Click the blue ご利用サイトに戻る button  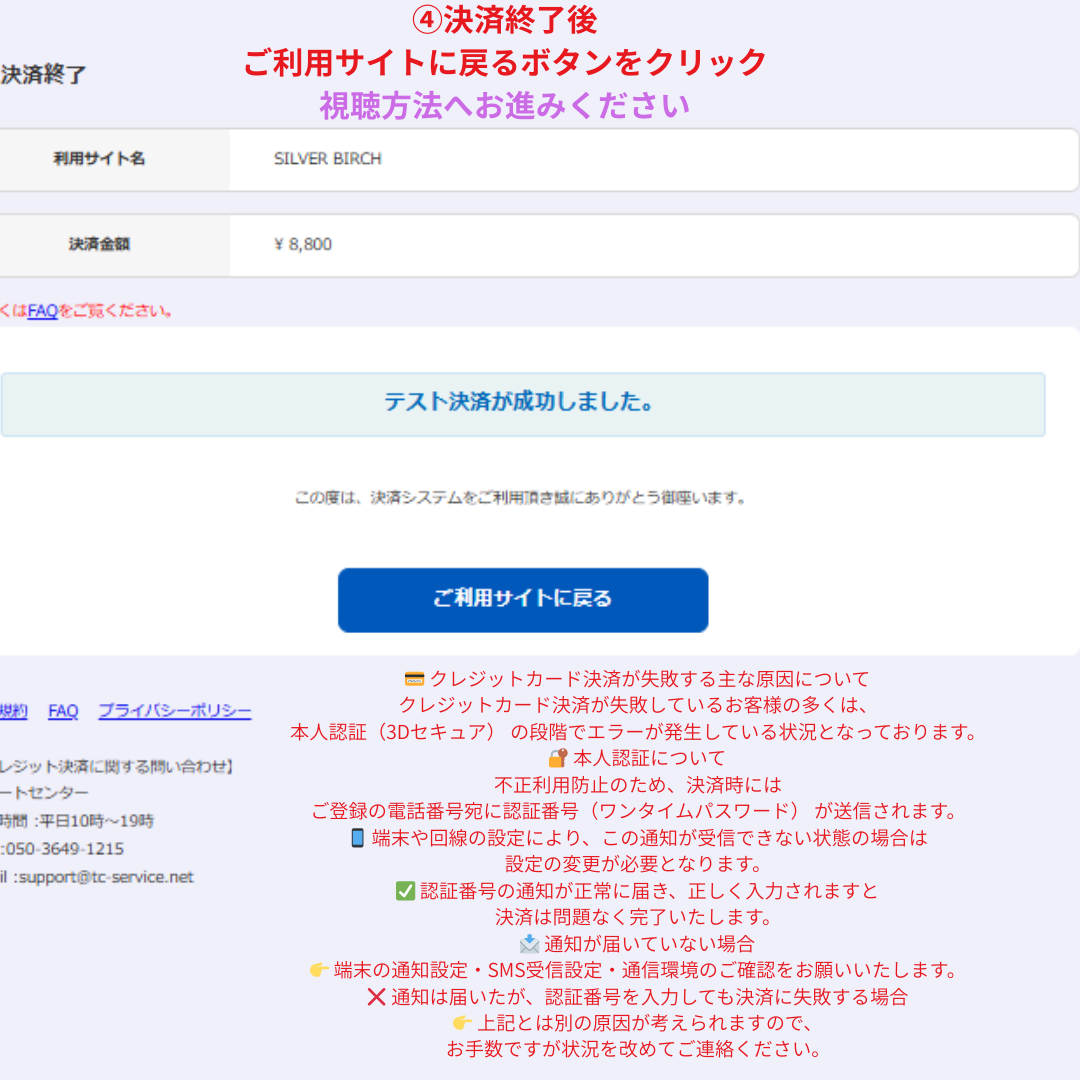[522, 600]
